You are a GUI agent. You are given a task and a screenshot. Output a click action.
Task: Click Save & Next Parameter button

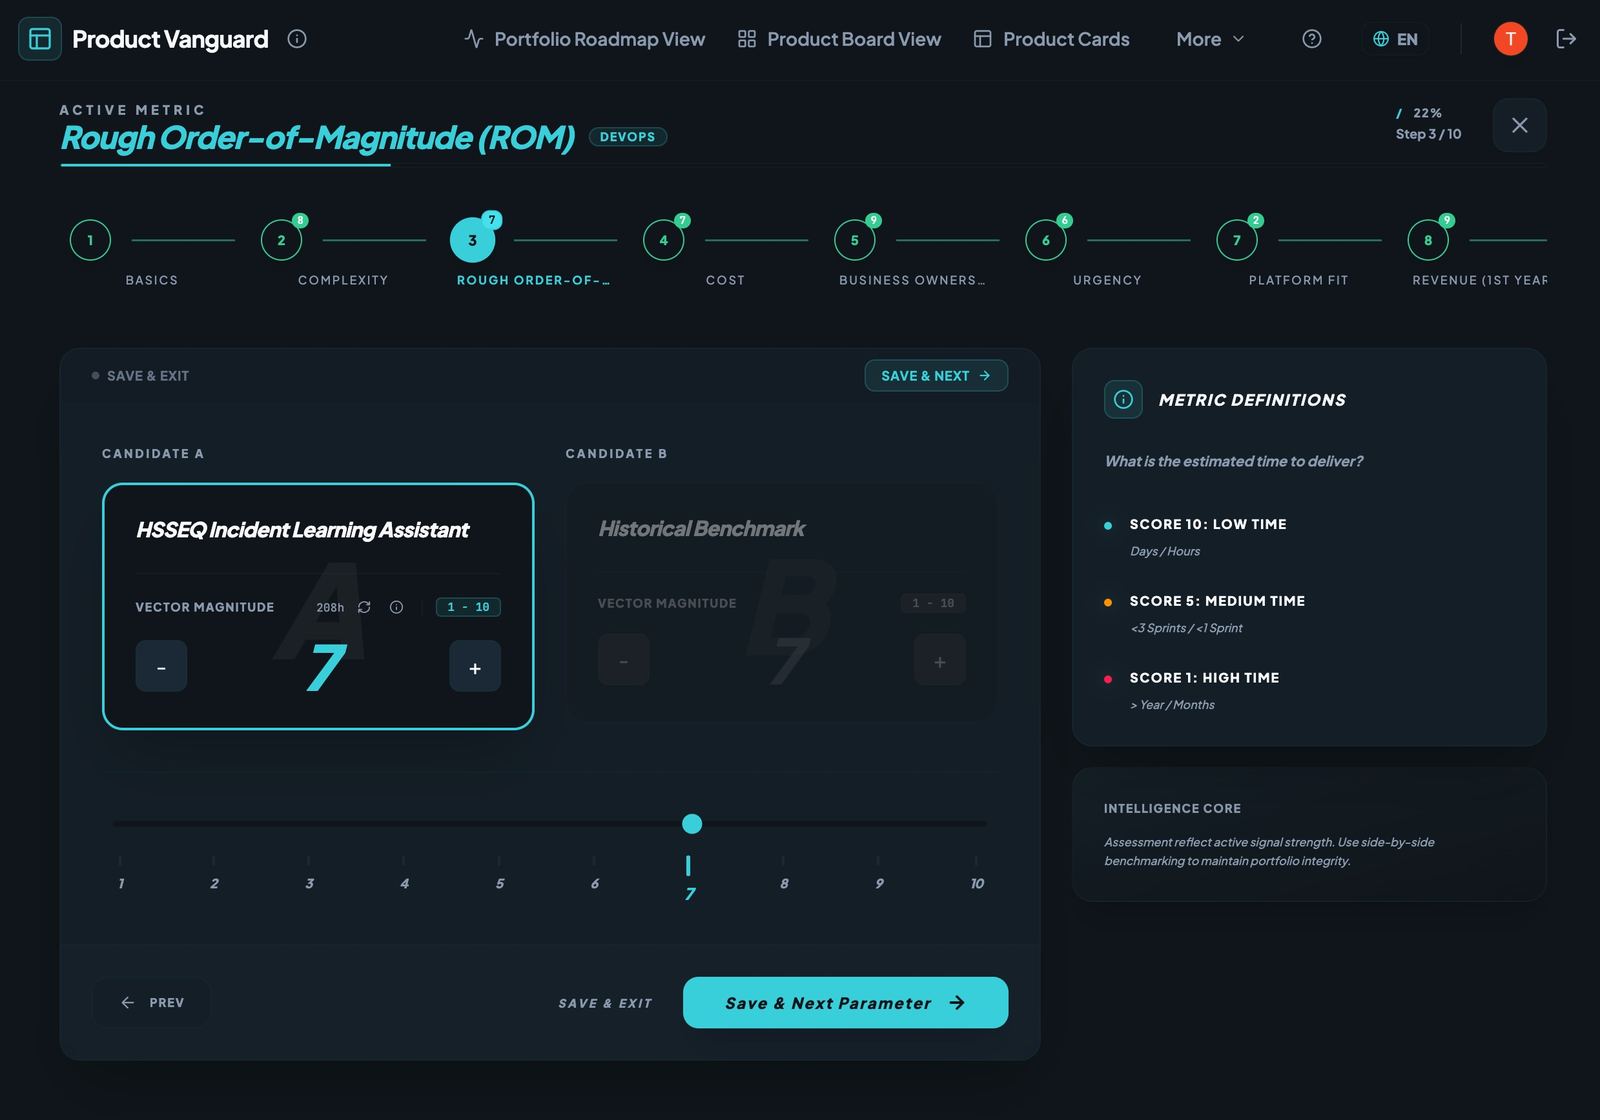tap(845, 1002)
